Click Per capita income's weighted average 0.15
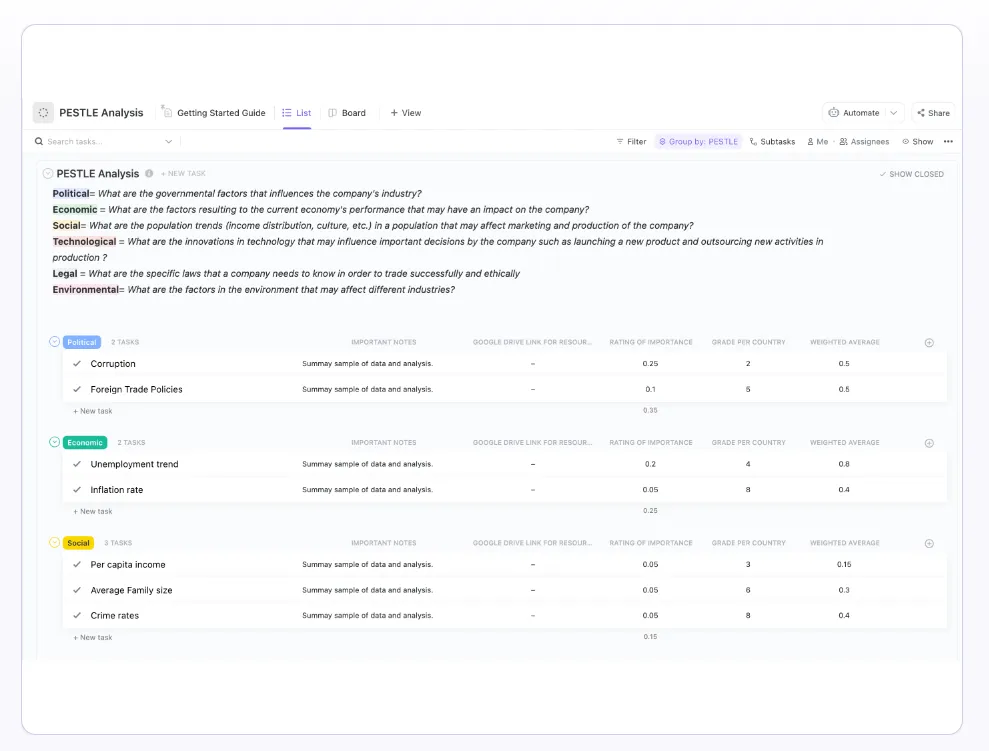Screen dimensions: 989x751 pyautogui.click(x=844, y=564)
